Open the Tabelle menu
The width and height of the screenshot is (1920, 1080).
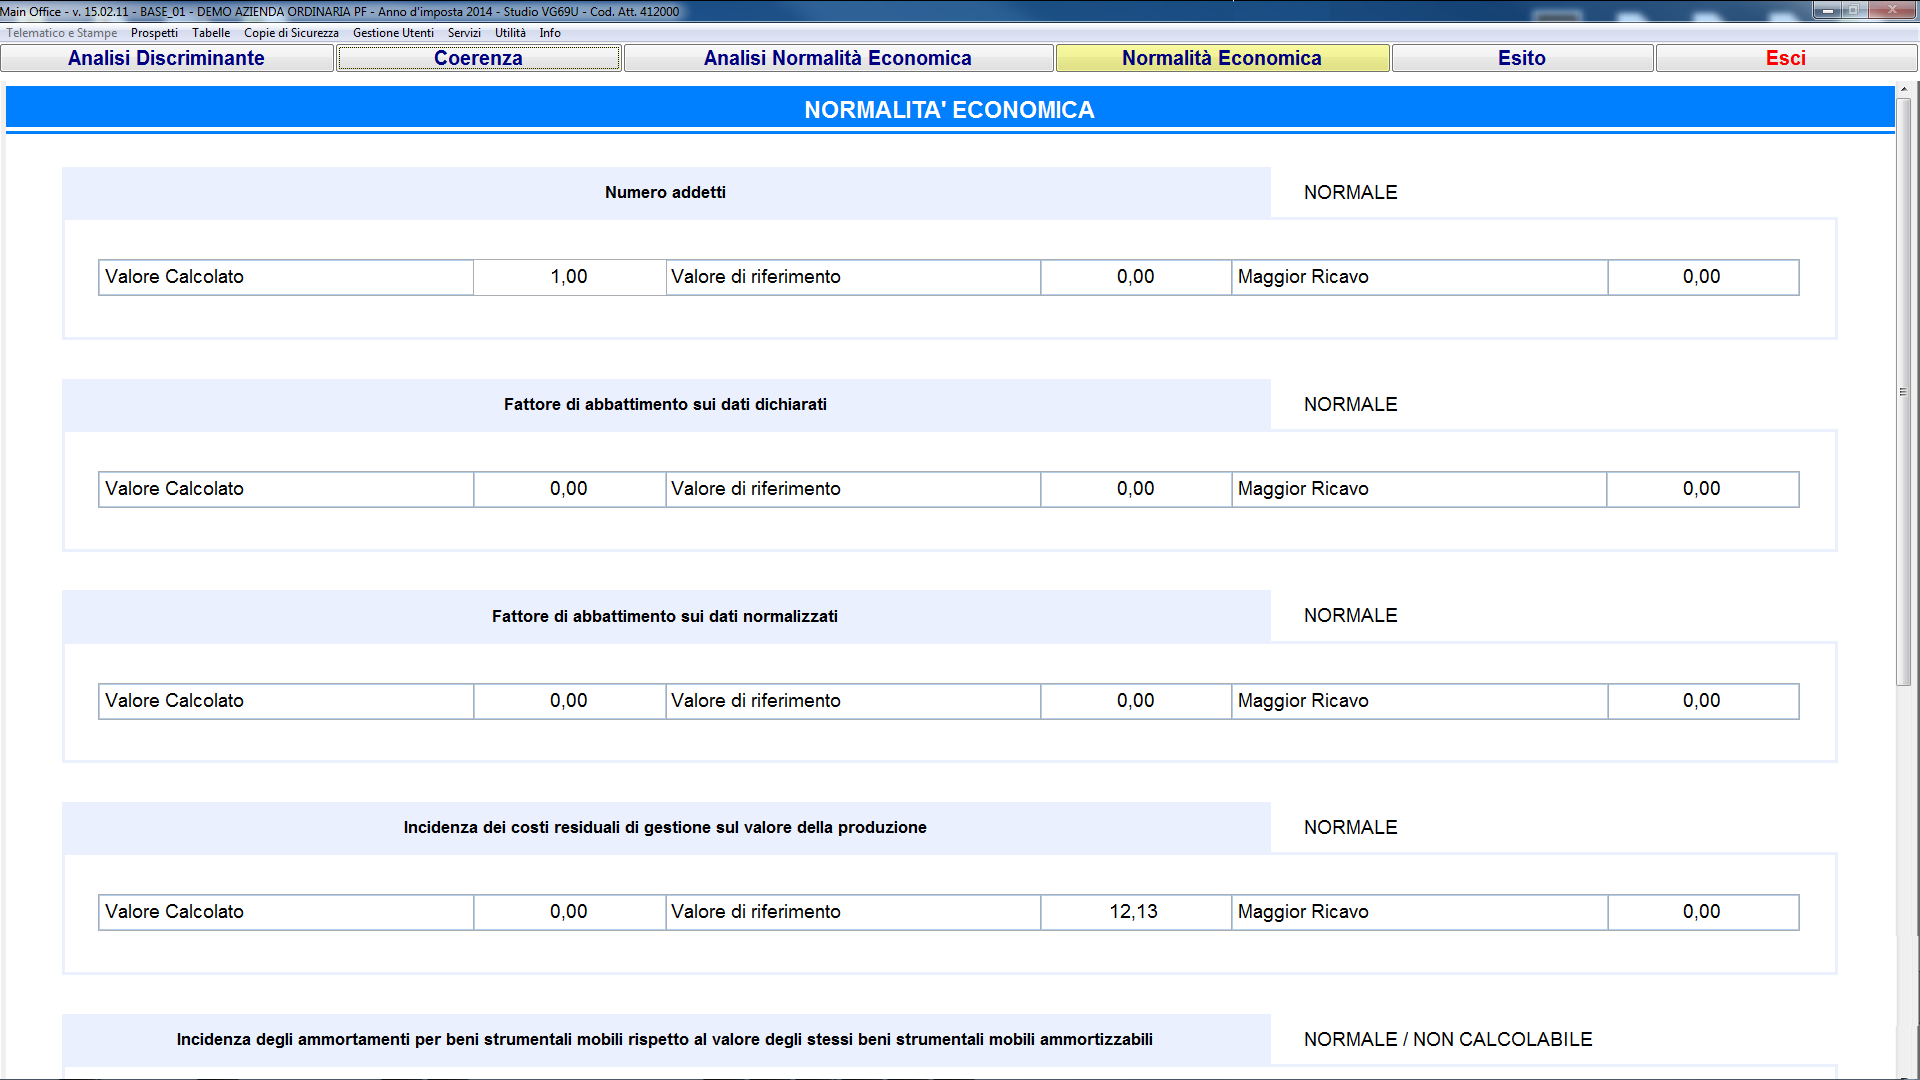(x=211, y=33)
